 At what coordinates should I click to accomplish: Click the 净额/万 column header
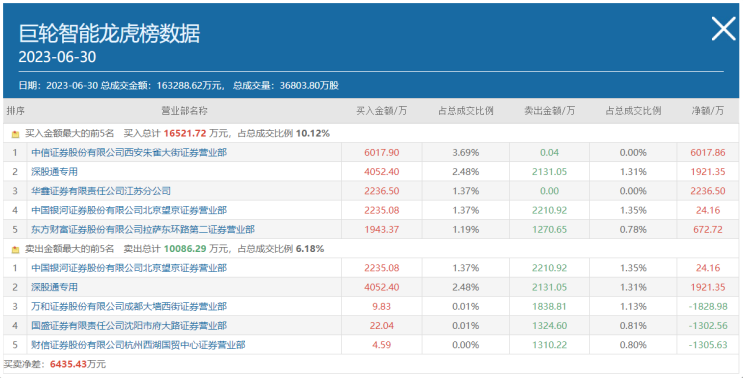(x=708, y=111)
